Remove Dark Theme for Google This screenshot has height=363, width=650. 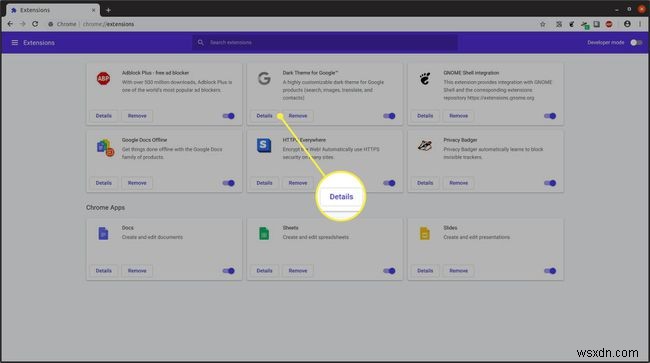click(x=298, y=116)
